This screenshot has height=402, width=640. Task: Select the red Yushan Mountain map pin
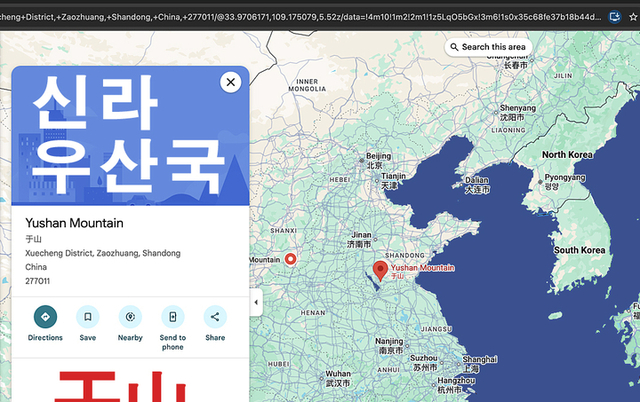380,271
